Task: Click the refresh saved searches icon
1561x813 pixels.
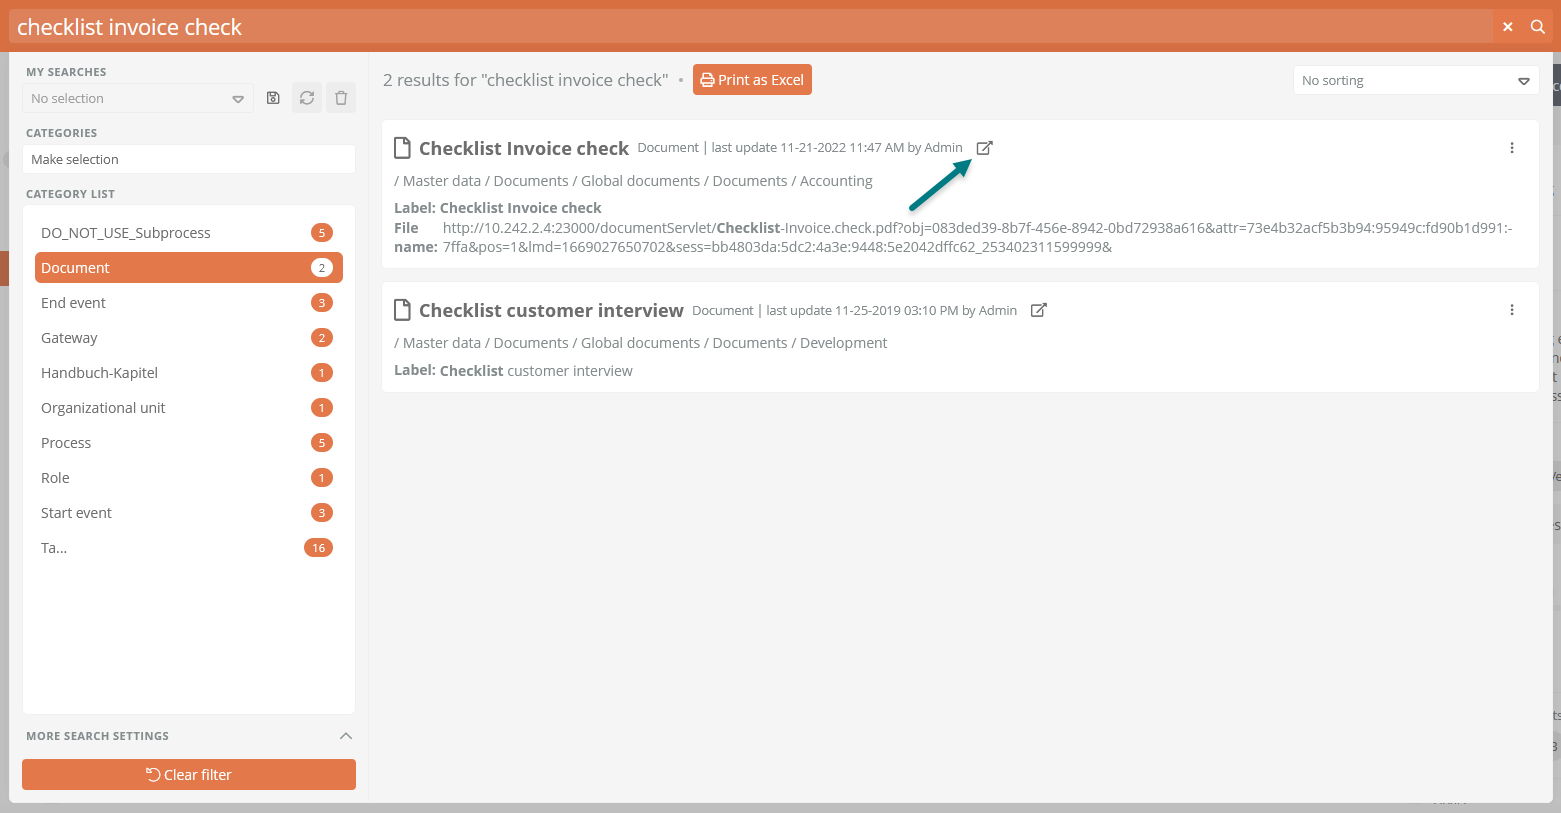Action: [x=307, y=98]
